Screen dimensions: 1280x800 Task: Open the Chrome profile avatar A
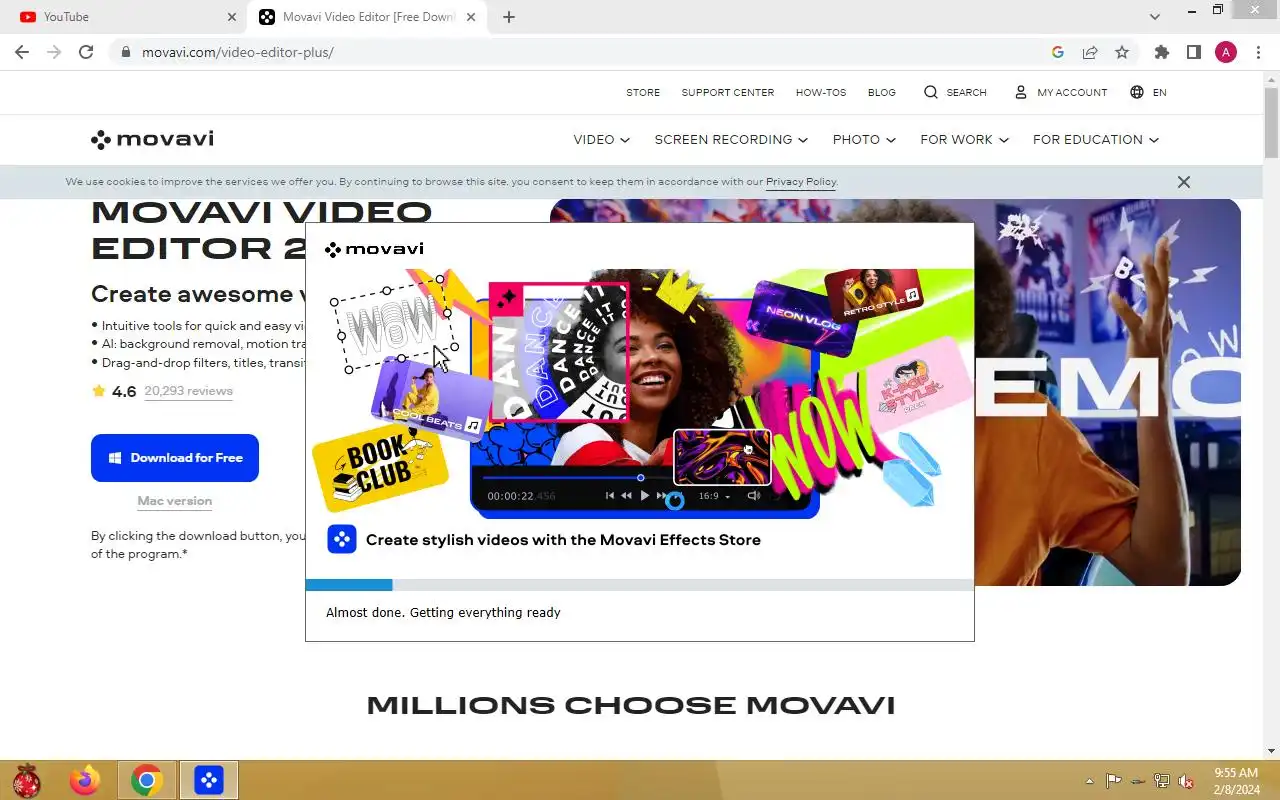(x=1226, y=52)
